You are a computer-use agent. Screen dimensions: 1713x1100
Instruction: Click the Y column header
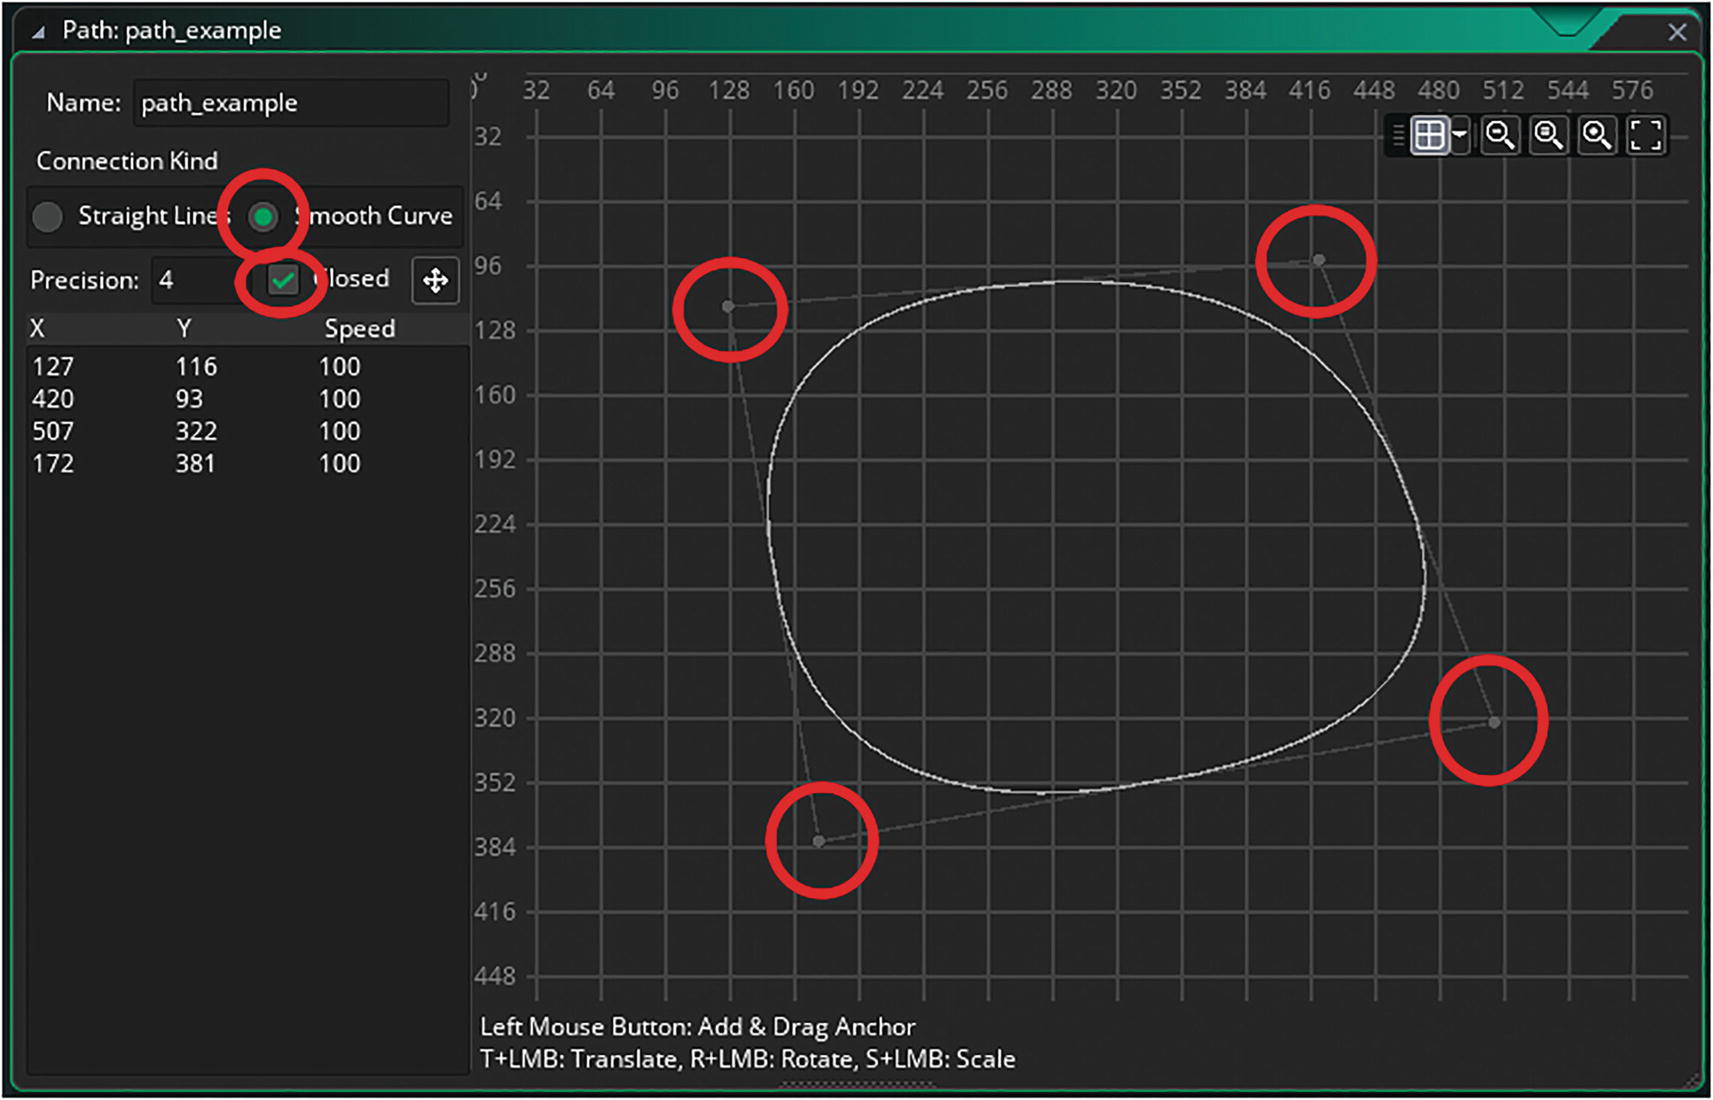coord(184,328)
